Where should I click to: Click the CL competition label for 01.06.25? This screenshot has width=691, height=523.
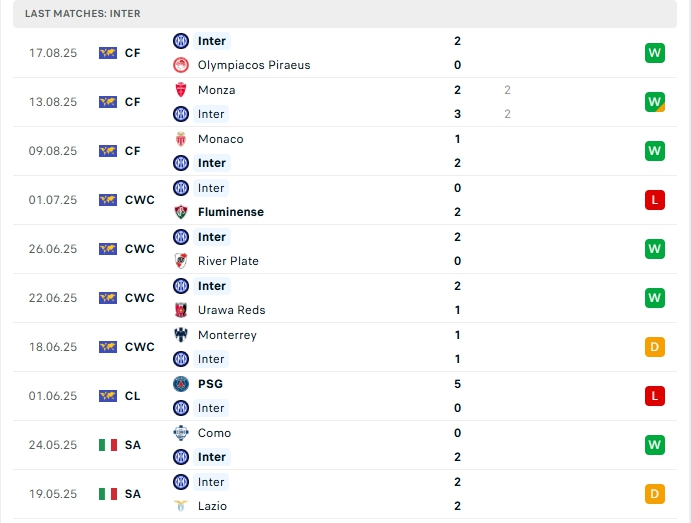tap(133, 396)
